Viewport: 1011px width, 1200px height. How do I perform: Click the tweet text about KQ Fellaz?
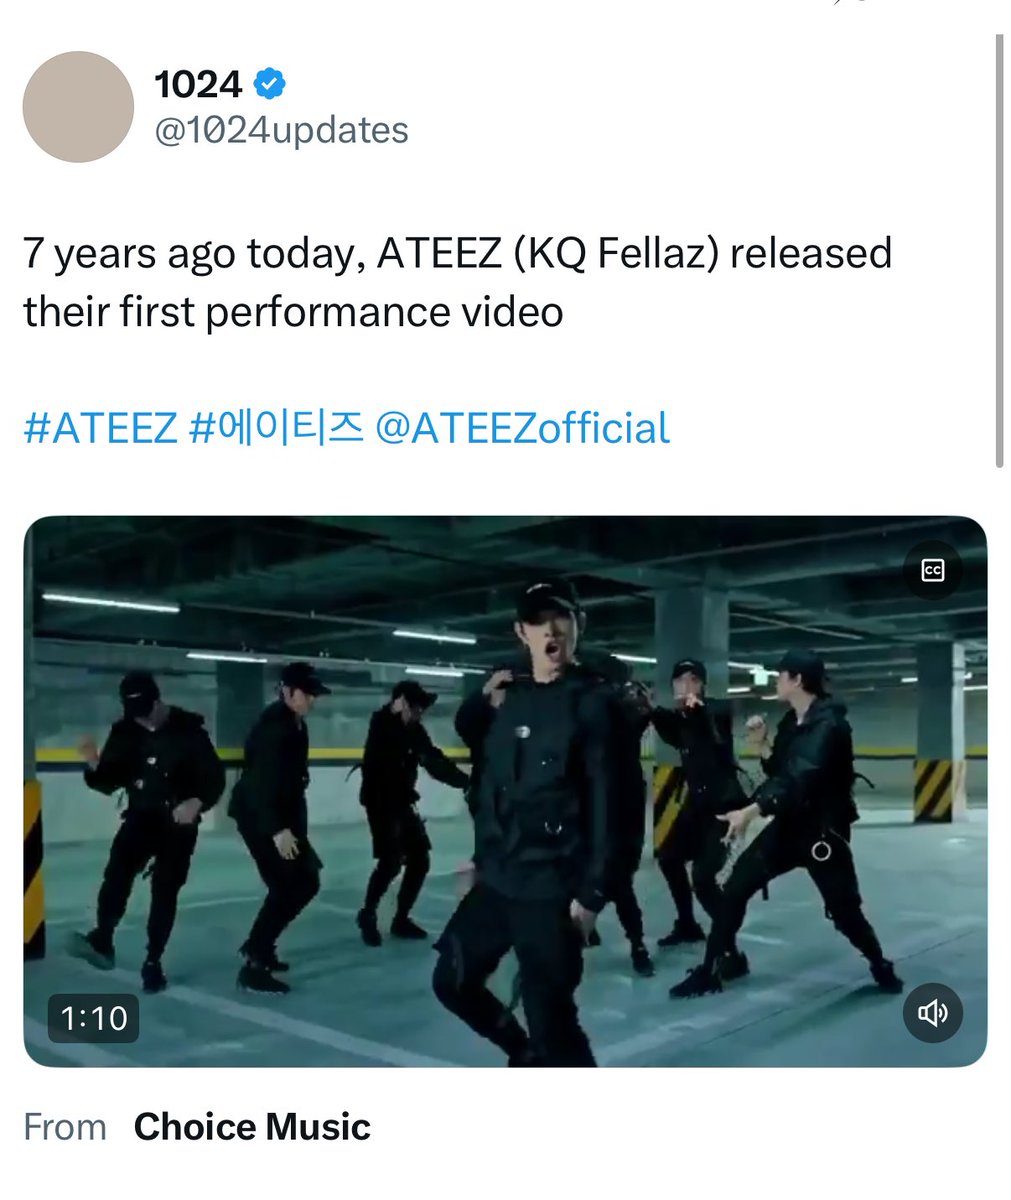pos(457,282)
